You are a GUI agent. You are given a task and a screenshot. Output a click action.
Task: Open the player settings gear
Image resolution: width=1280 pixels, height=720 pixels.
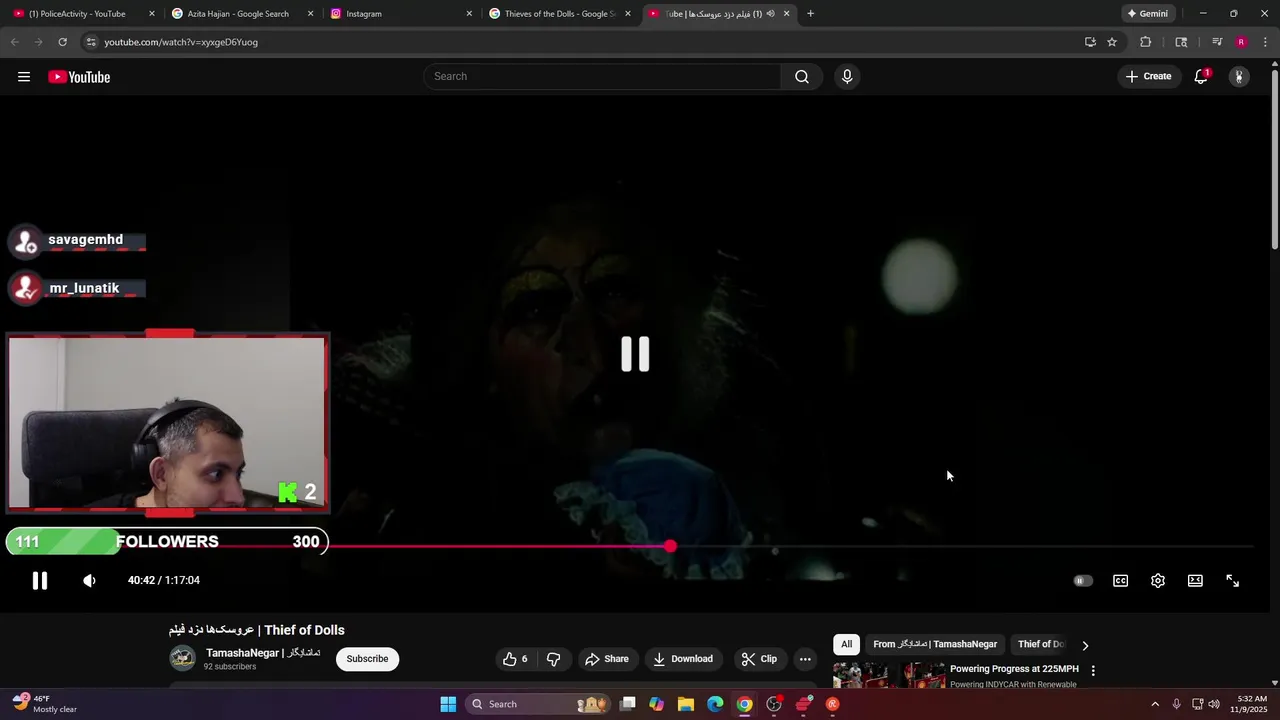[1158, 581]
